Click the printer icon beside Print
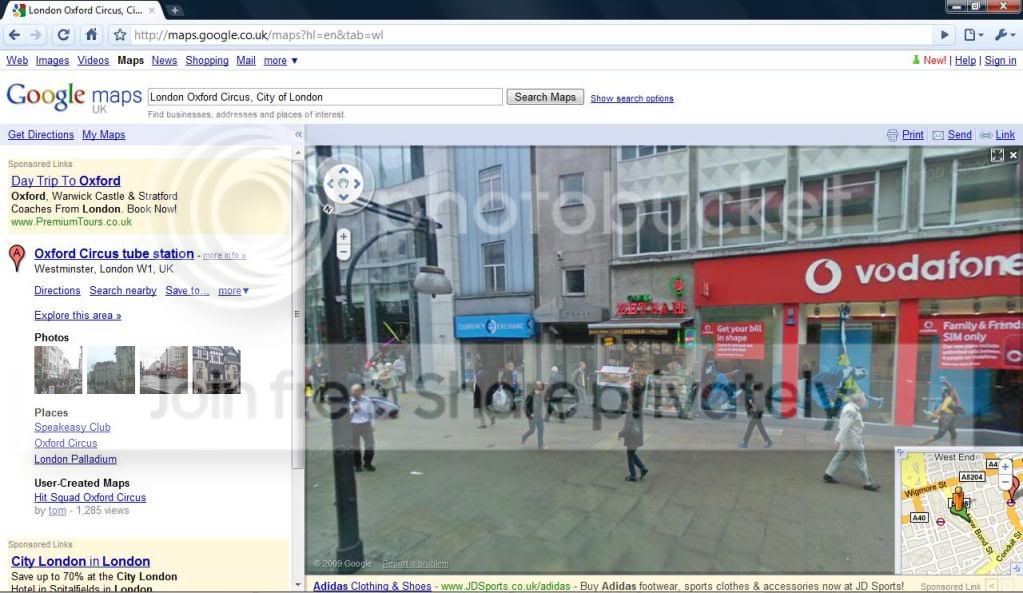This screenshot has height=593, width=1023. [x=893, y=135]
